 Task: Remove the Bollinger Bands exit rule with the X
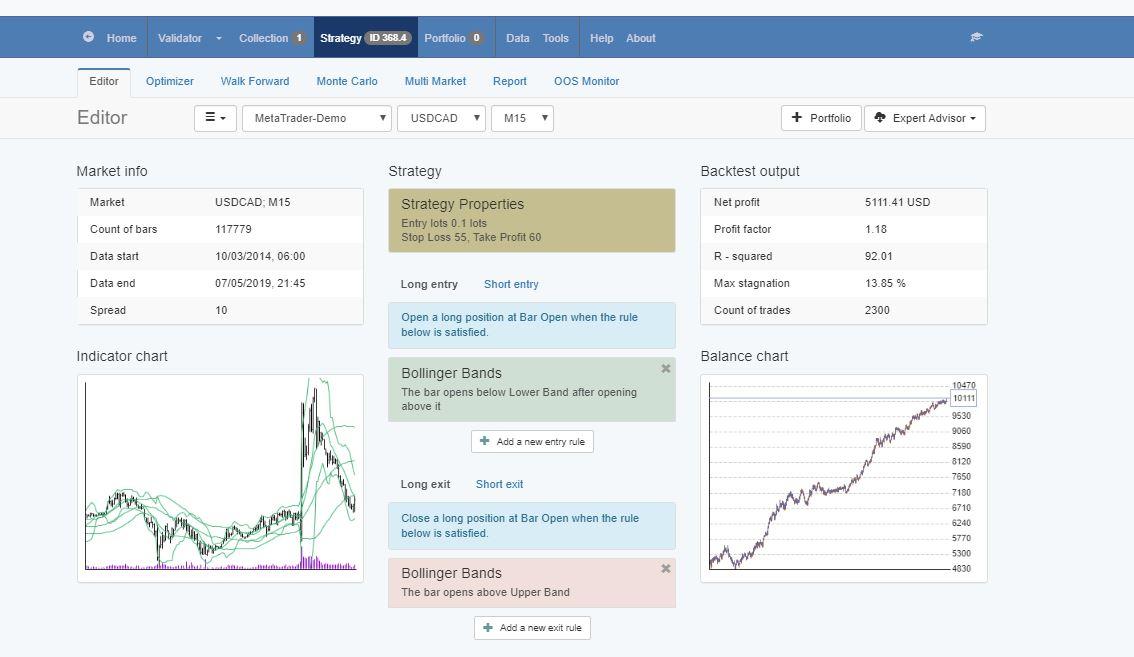[666, 569]
